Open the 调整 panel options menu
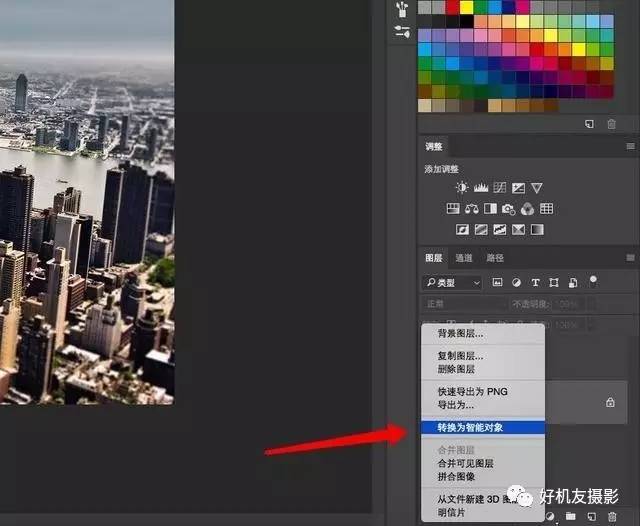 click(x=631, y=146)
